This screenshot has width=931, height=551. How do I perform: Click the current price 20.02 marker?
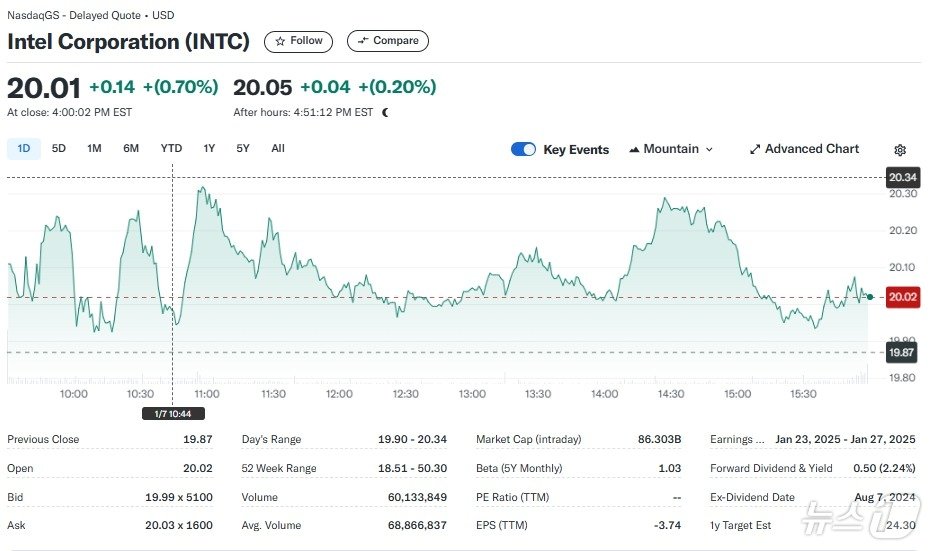(x=901, y=297)
